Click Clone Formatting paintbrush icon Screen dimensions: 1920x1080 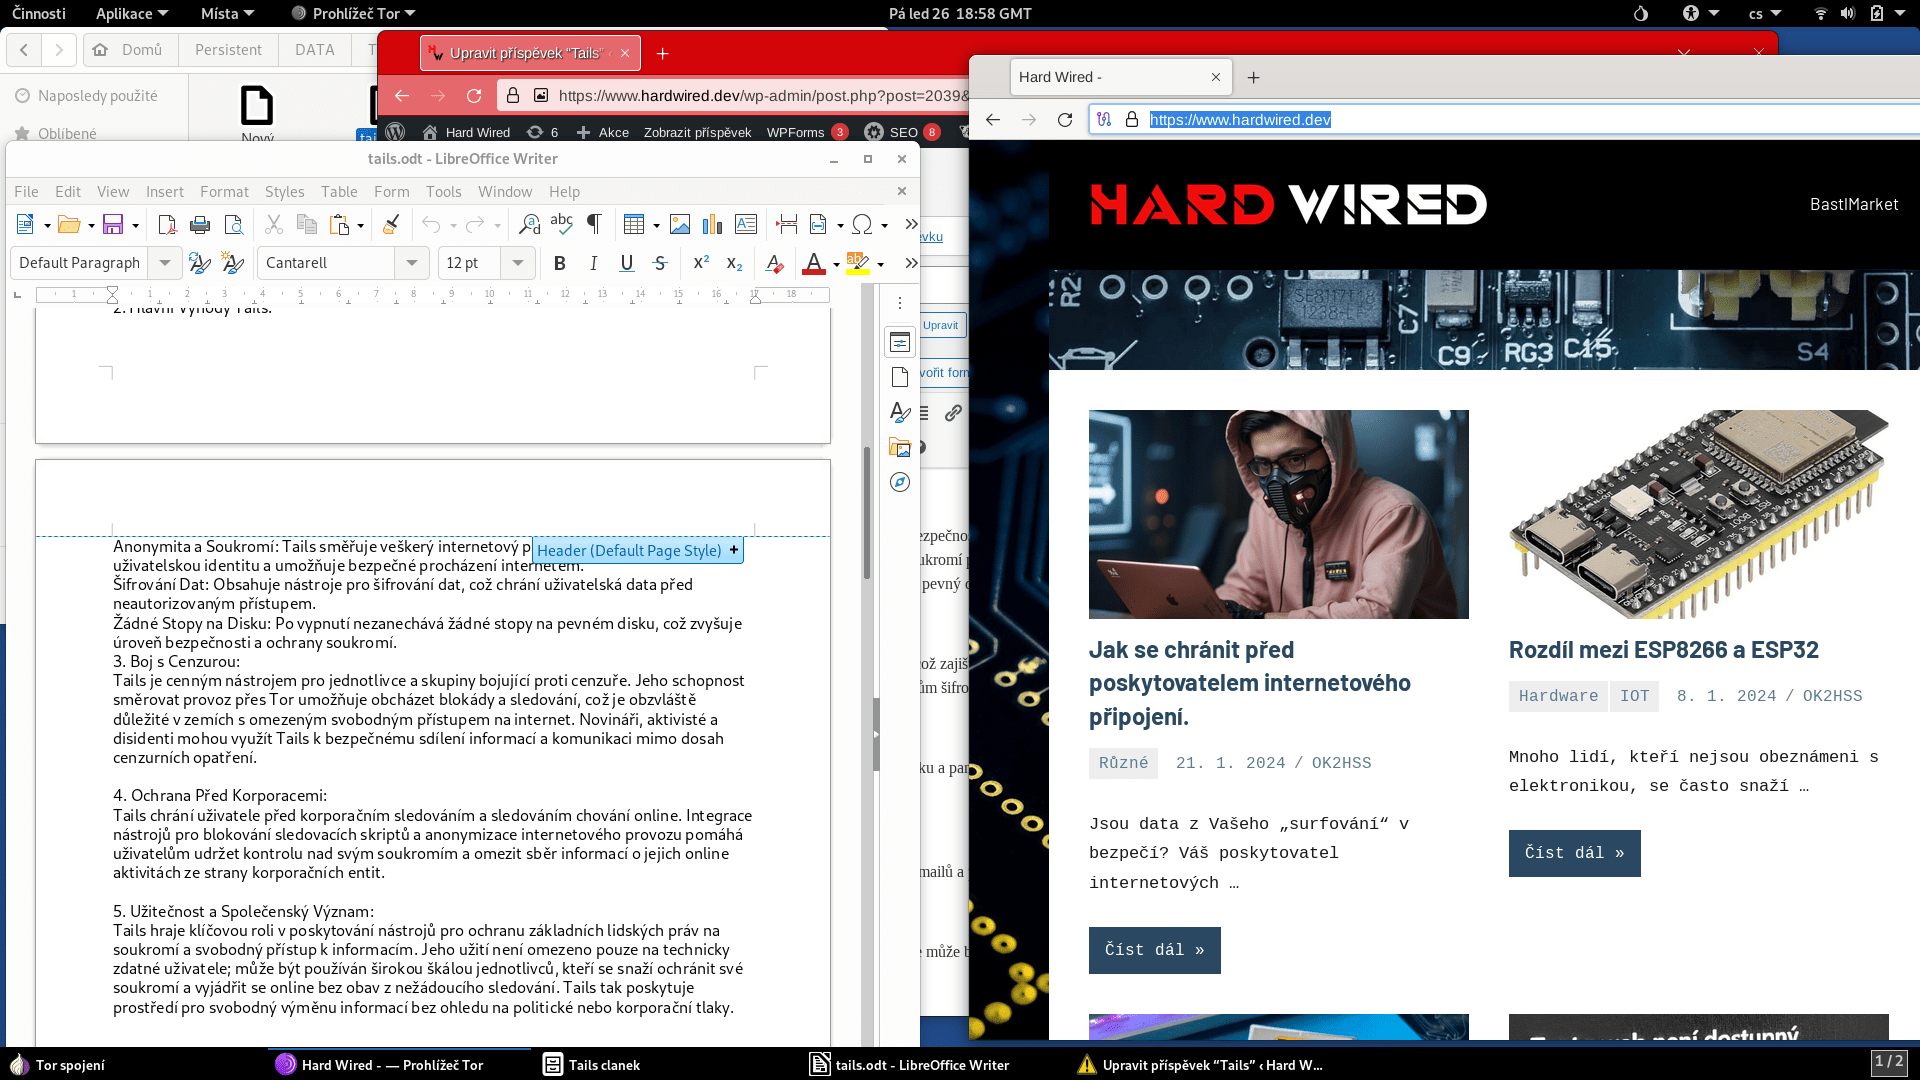pyautogui.click(x=391, y=225)
